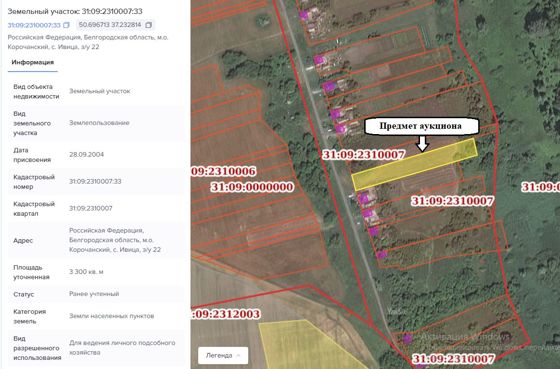Copy coordinates 50.696713 37.232814 via copy icon
Screen dimensions: 560x369
149,25
